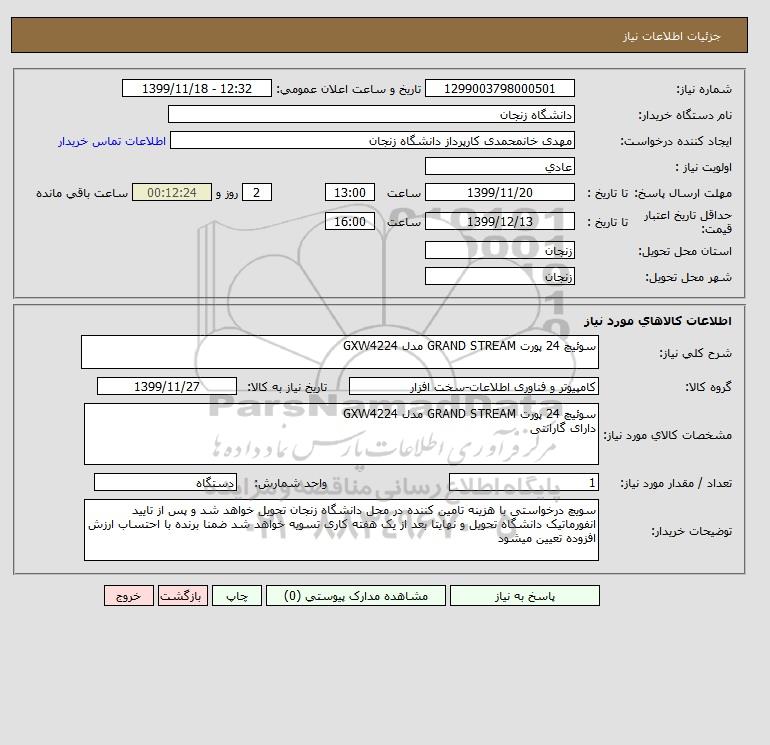Click the label حداقل تاریخ اعتبار قیمت

tap(688, 222)
